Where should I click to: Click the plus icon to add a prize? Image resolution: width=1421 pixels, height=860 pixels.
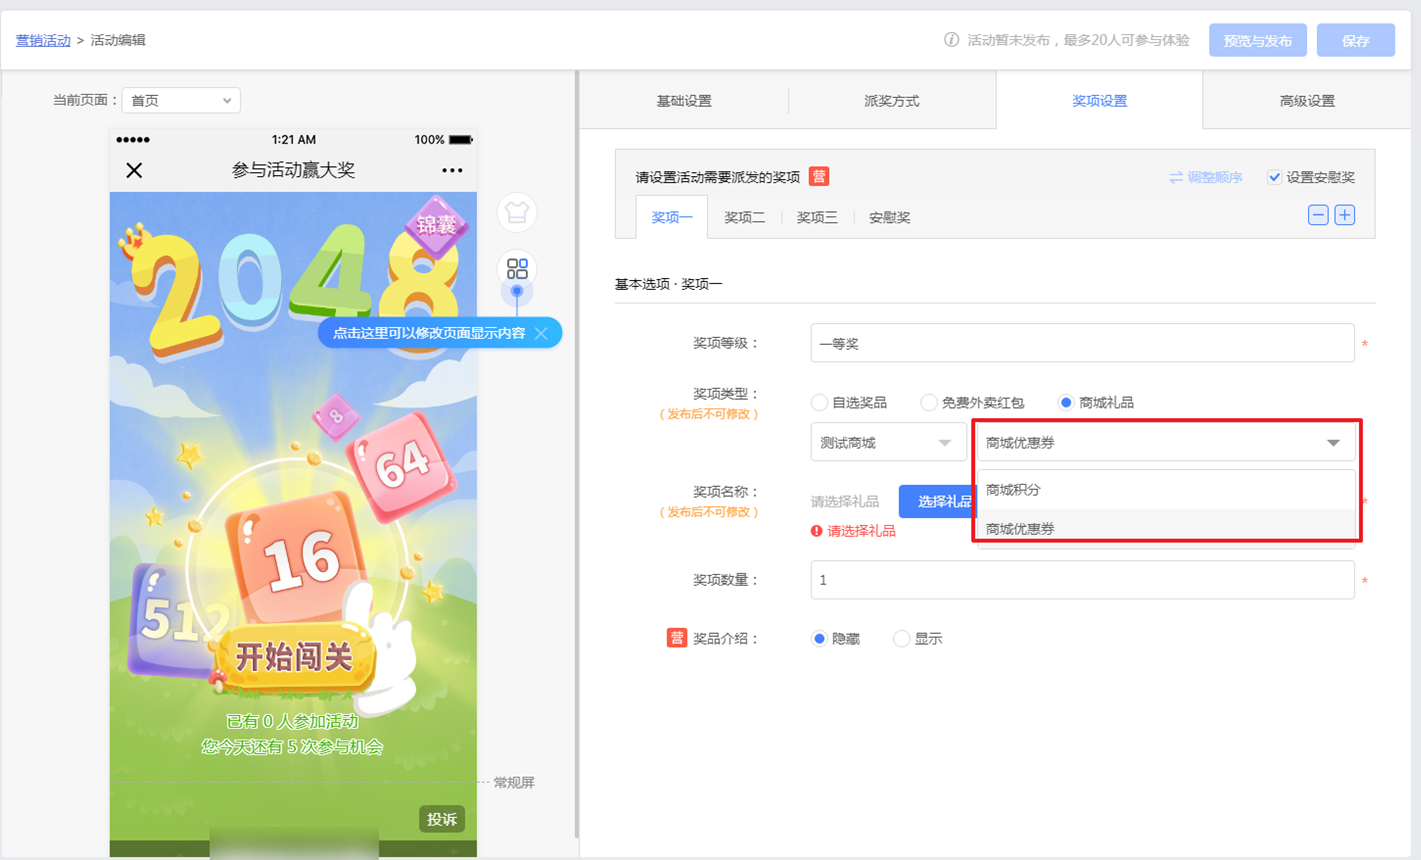1345,215
